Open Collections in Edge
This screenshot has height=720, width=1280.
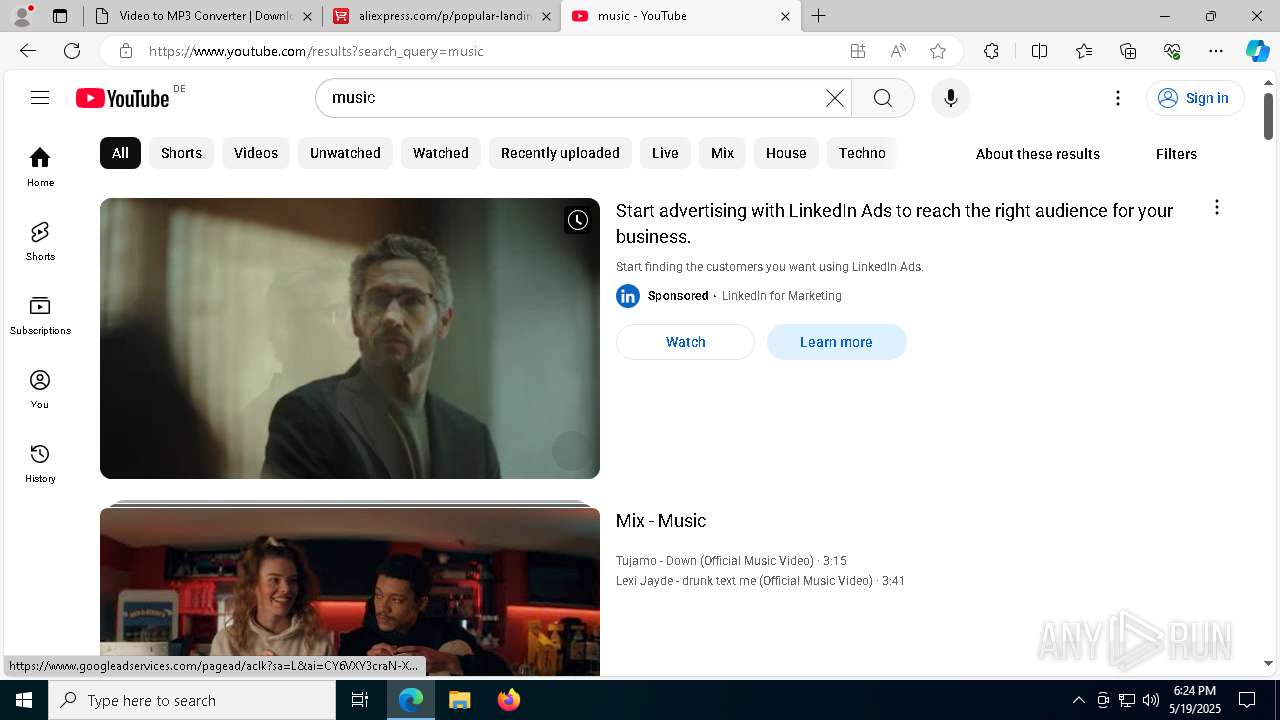pos(1128,51)
